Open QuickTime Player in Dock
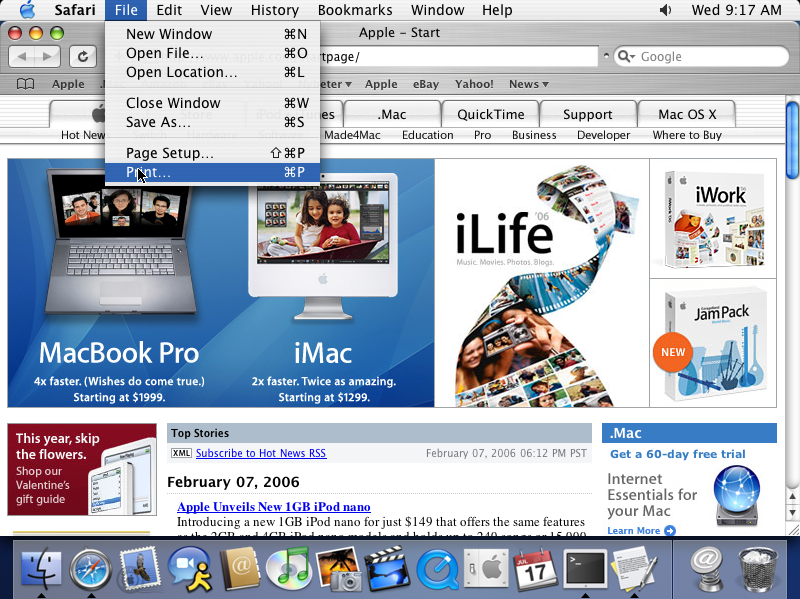 click(438, 569)
